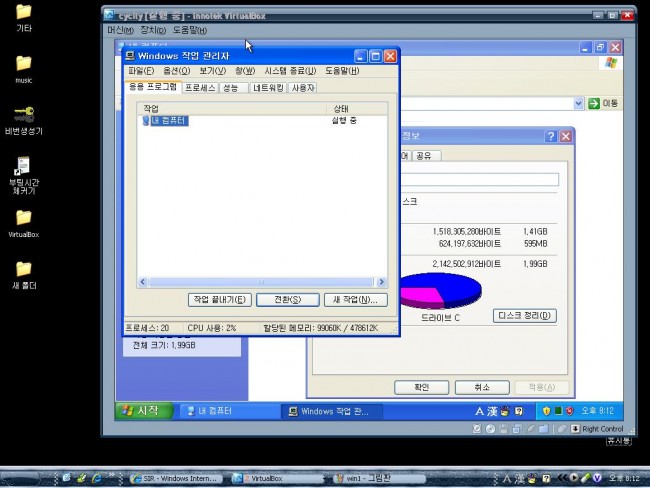Open the 옵션(O) menu in Task Manager
Screen dimensions: 650x488
click(177, 71)
